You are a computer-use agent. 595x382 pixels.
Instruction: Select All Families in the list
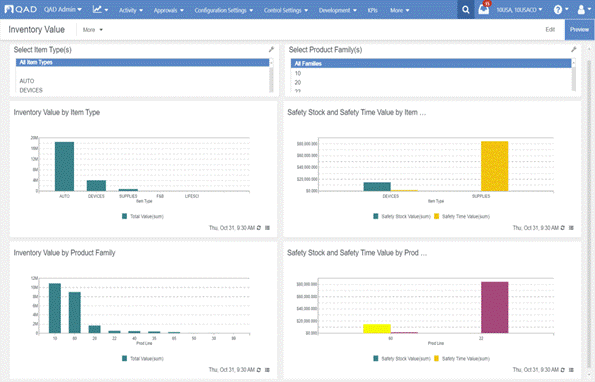coord(431,63)
